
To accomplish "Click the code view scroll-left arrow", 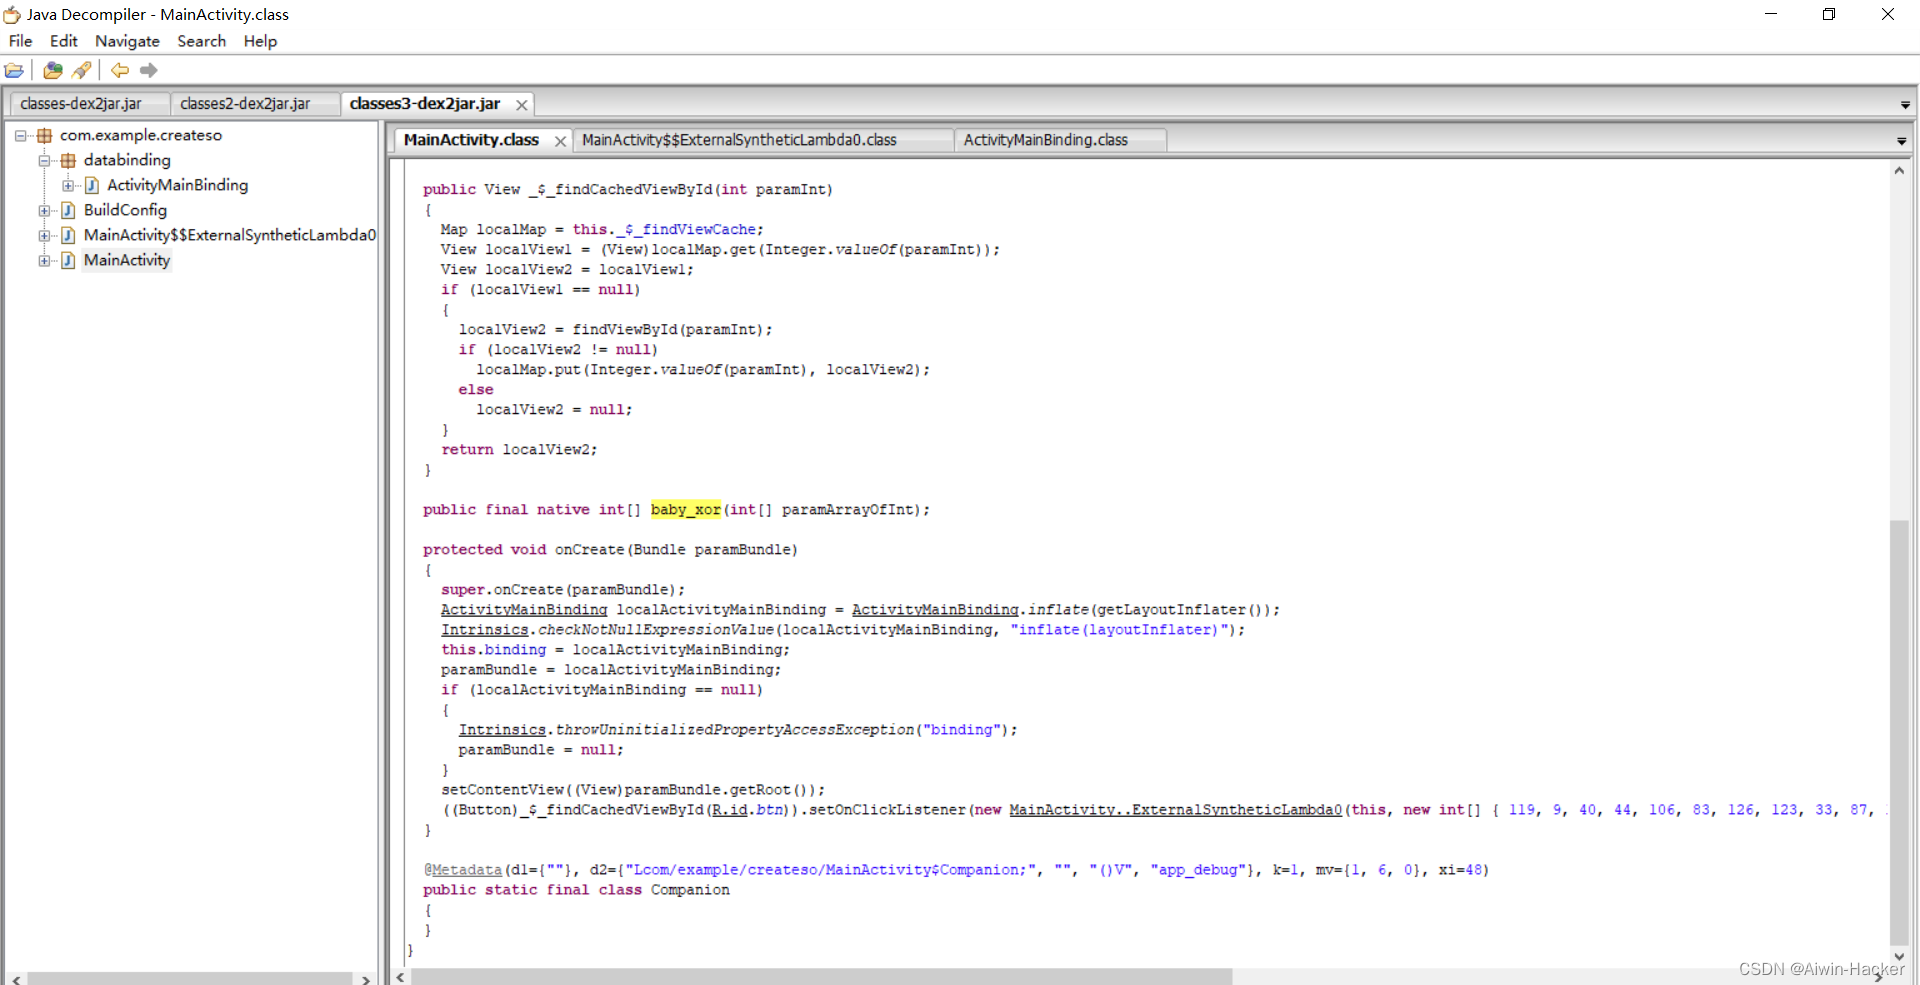I will (400, 977).
